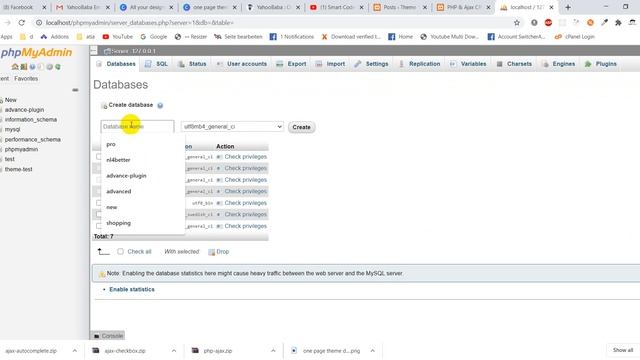Viewport: 640px width, 360px height.
Task: Click Check privileges in the utf8_bin row
Action: [x=245, y=203]
